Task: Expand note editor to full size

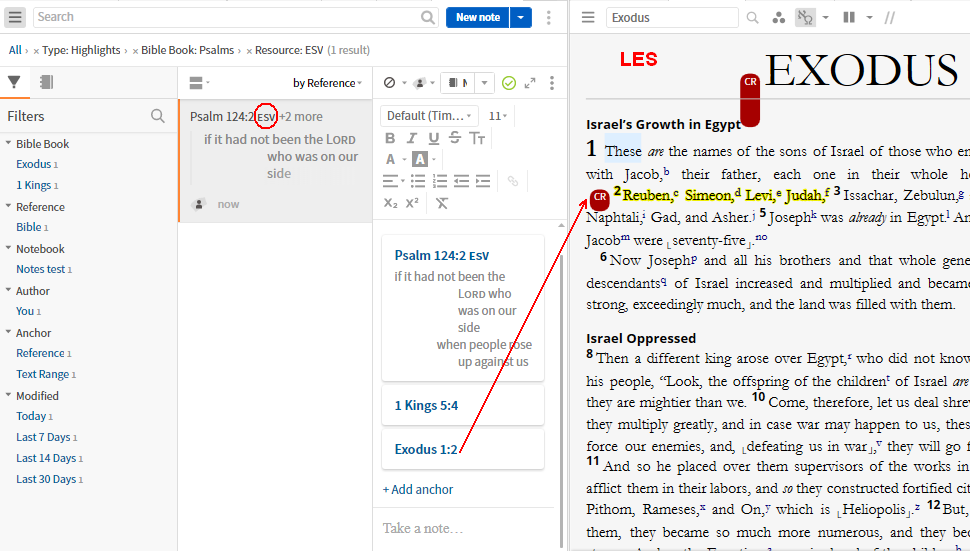Action: click(x=530, y=83)
